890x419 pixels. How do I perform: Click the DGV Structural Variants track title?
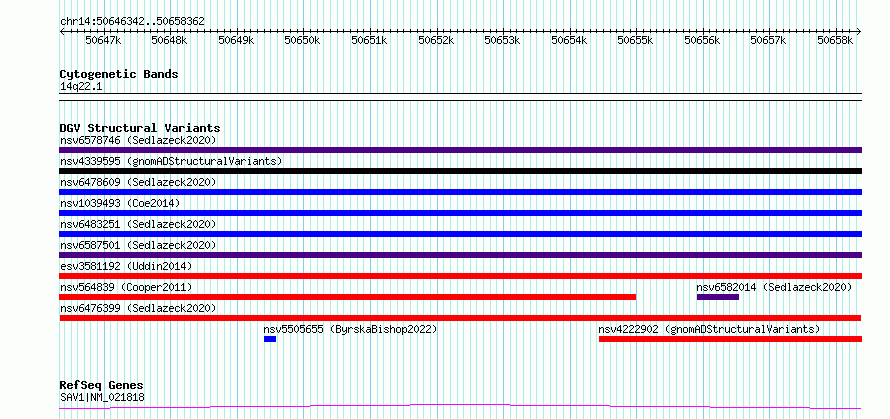pos(140,128)
